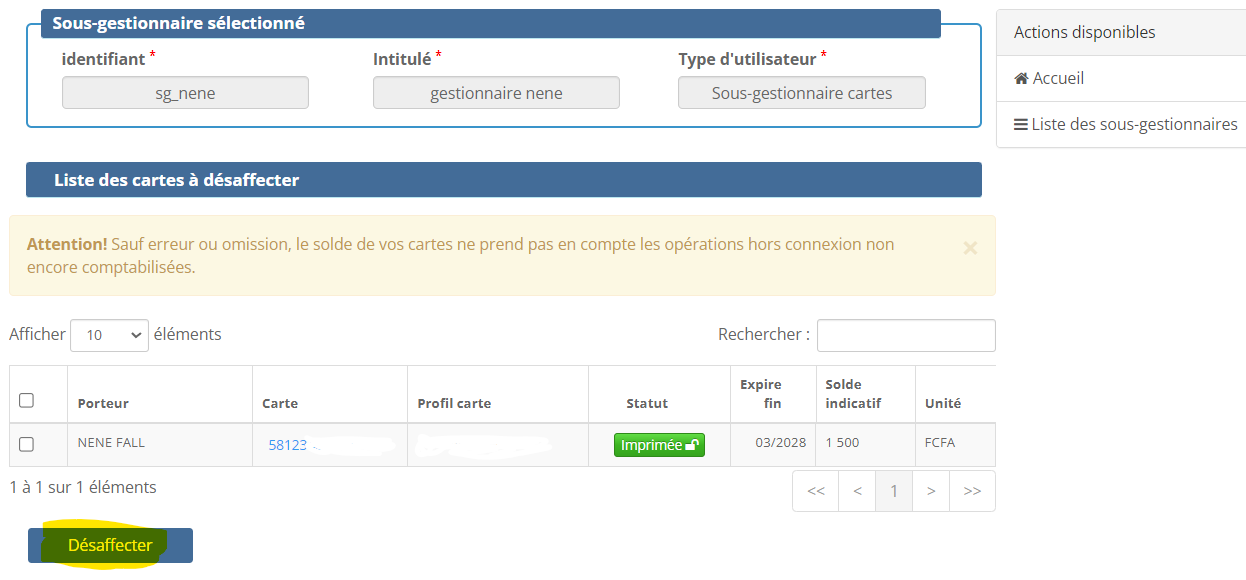Dismiss the Attention warning with the X

click(969, 248)
